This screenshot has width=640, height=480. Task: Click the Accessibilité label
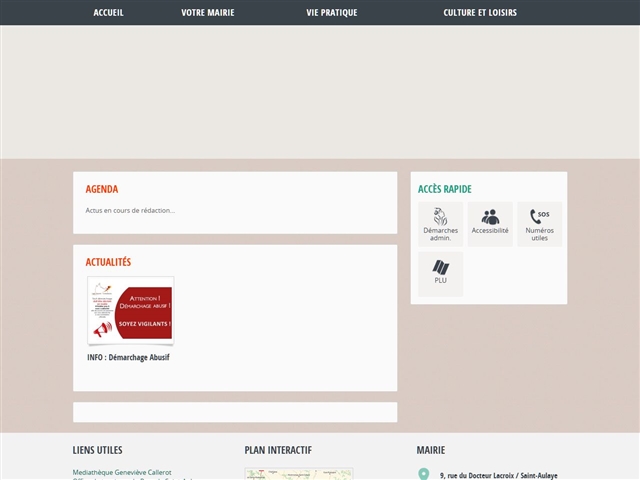point(490,230)
